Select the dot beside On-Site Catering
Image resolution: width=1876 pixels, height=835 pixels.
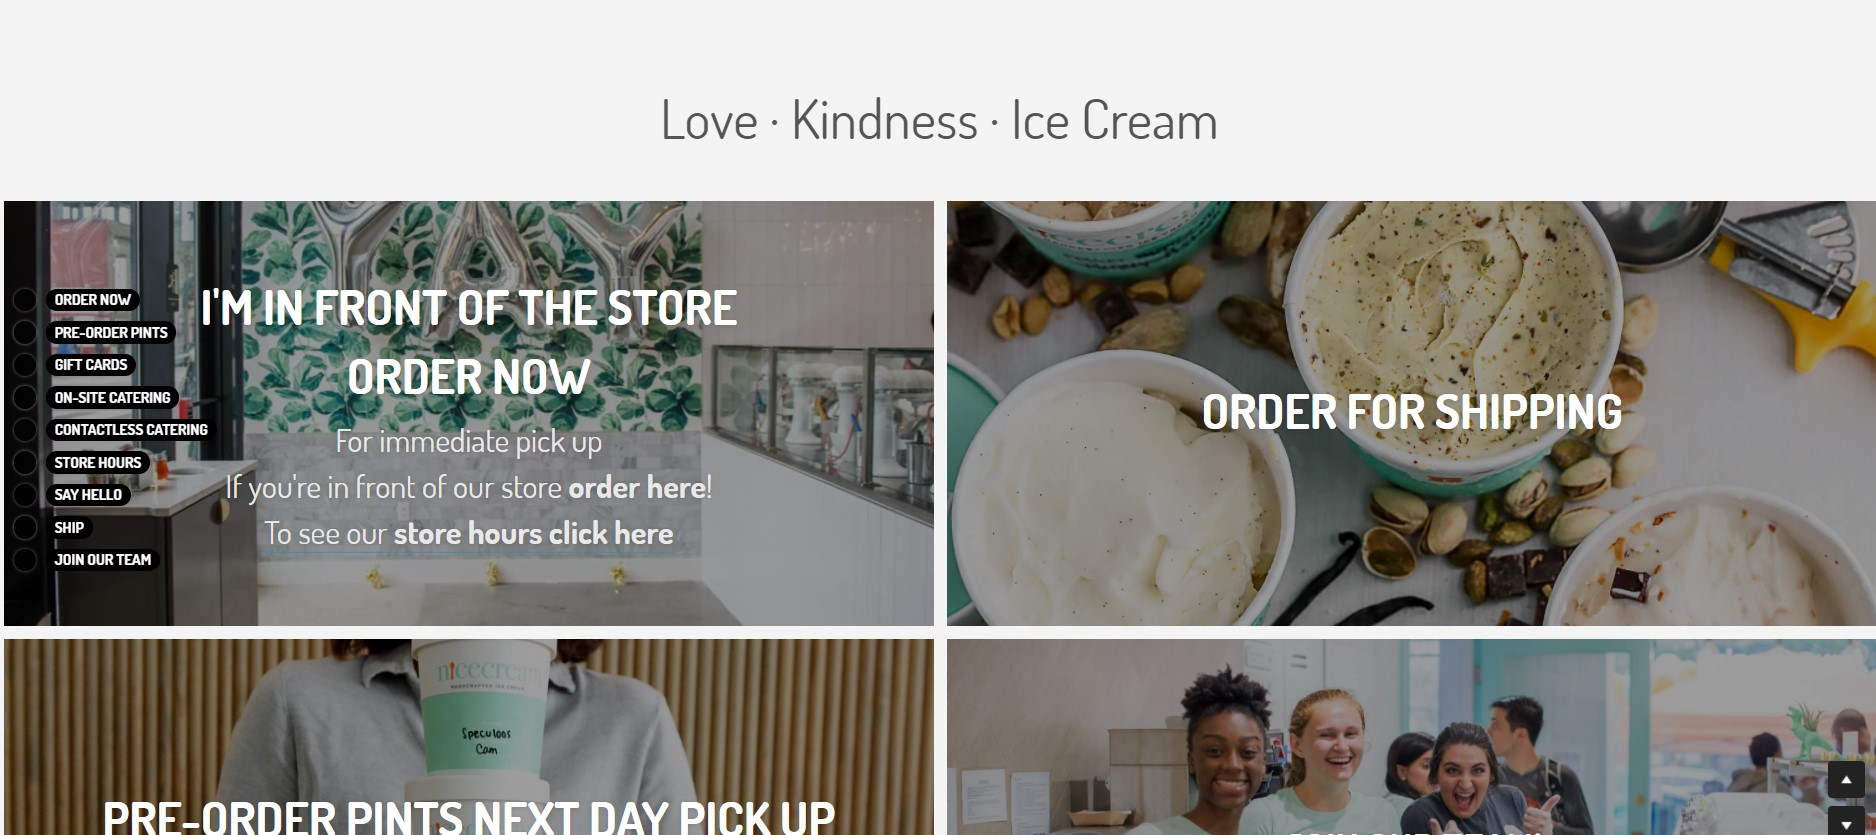tap(25, 398)
